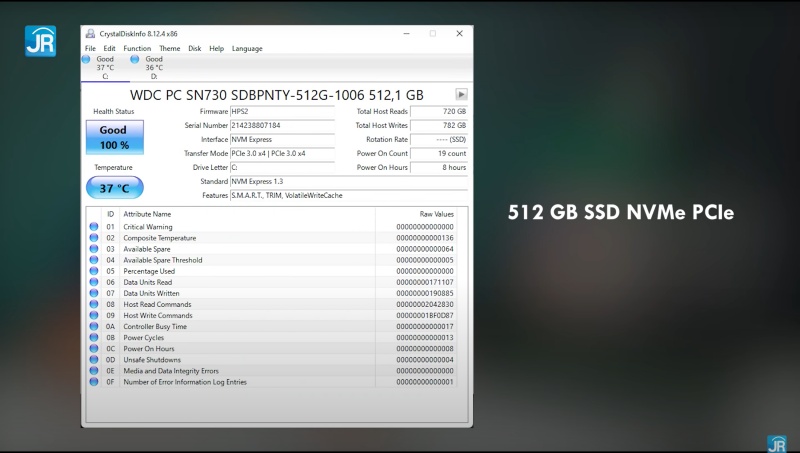This screenshot has width=800, height=453.
Task: Click the Good 100% health status box
Action: point(113,137)
